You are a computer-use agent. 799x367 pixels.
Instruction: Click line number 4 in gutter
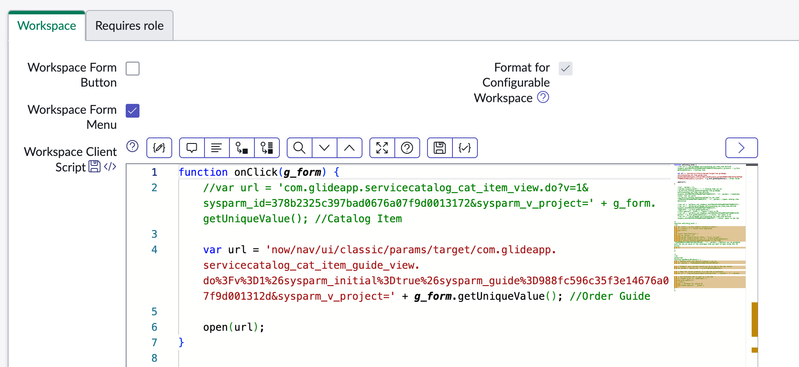(154, 249)
